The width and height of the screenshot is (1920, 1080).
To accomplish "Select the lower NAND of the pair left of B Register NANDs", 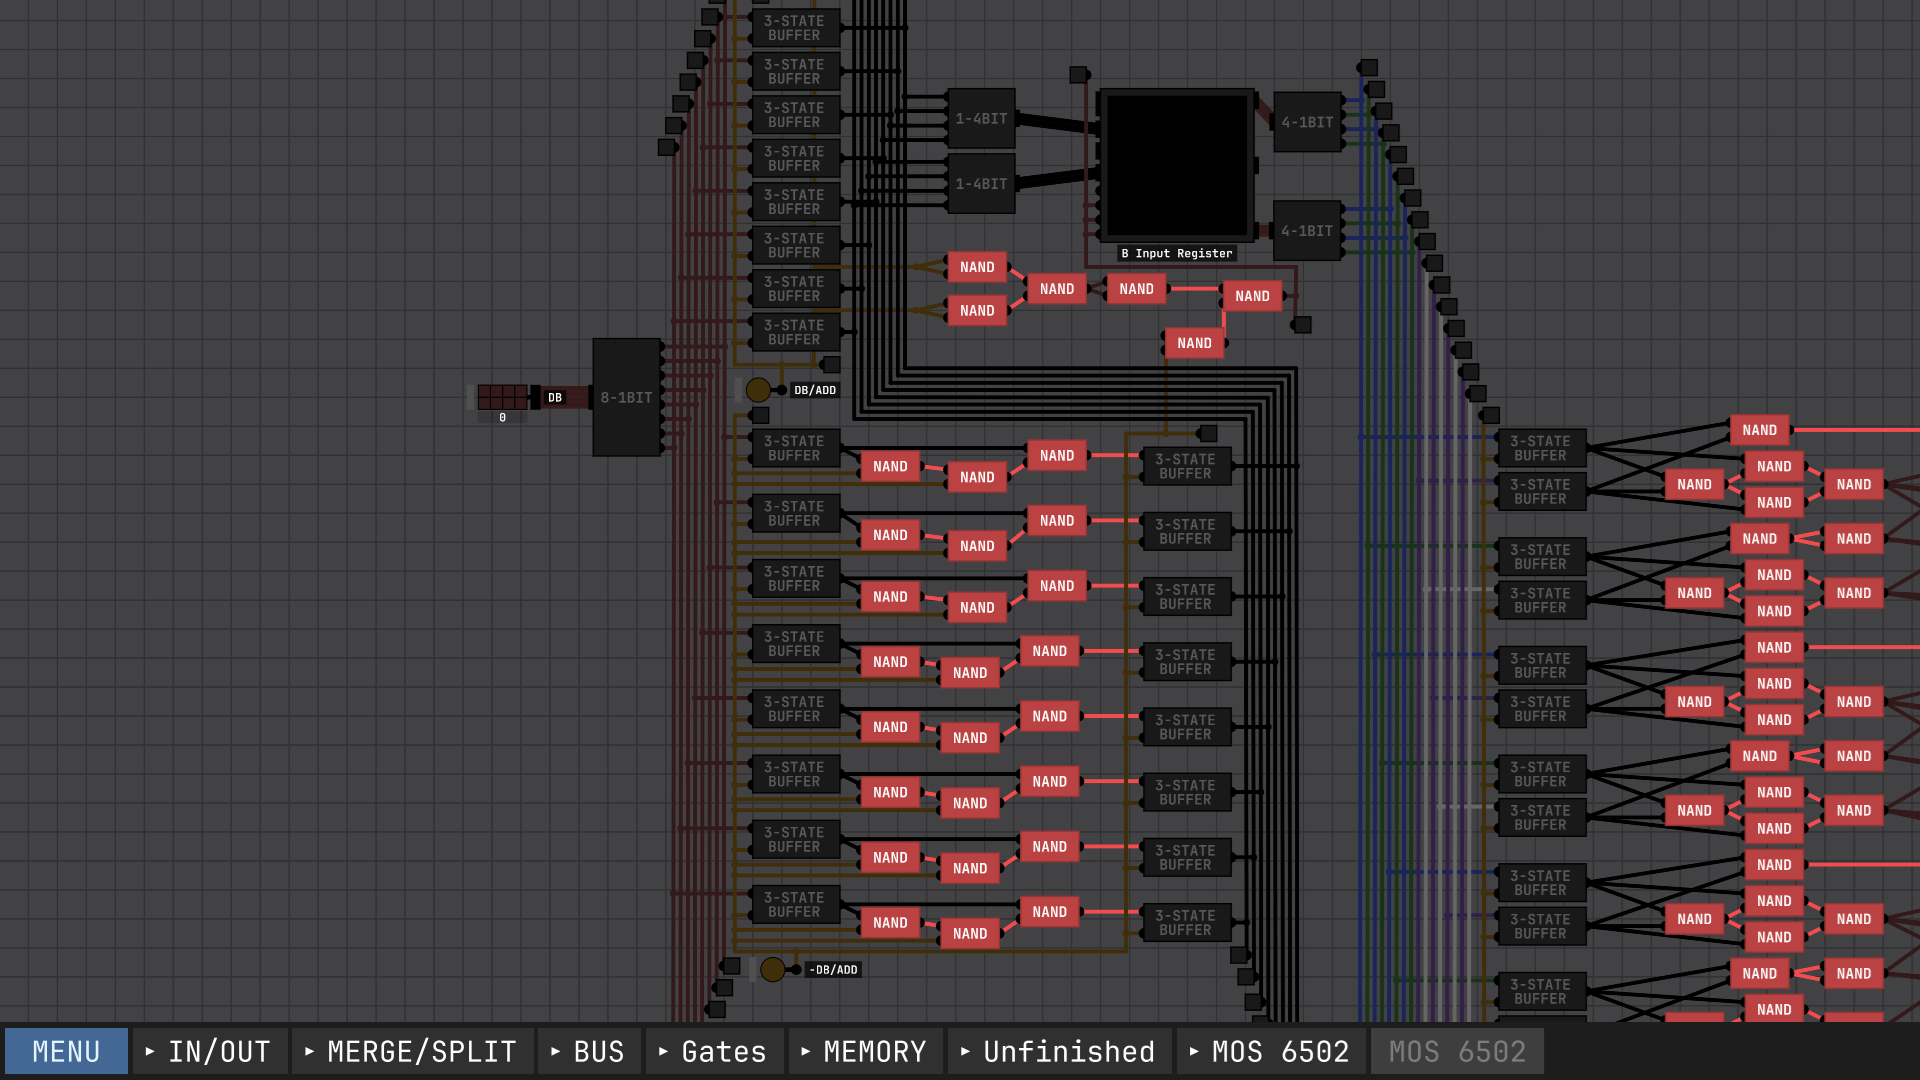I will click(977, 311).
